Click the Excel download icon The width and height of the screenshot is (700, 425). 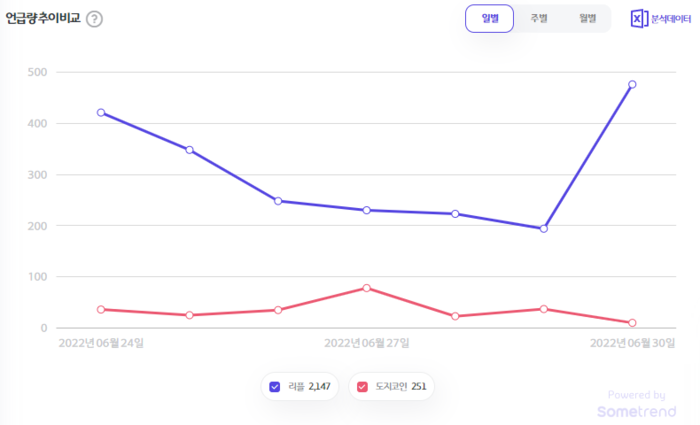click(639, 19)
